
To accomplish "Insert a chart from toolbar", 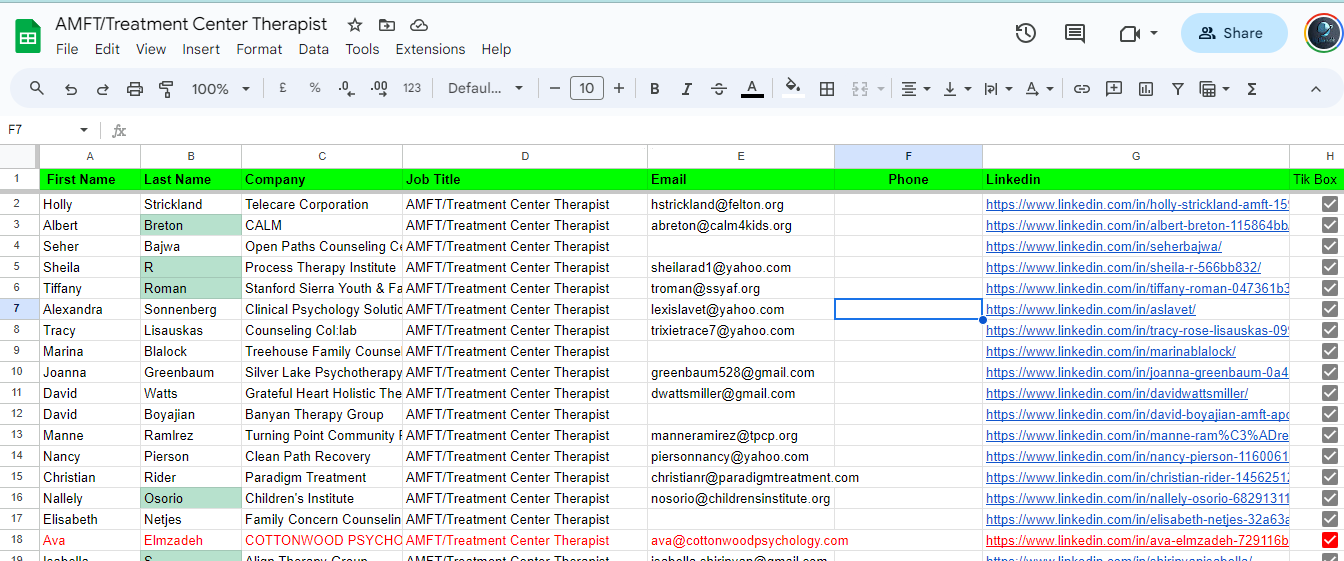I will click(x=1146, y=89).
